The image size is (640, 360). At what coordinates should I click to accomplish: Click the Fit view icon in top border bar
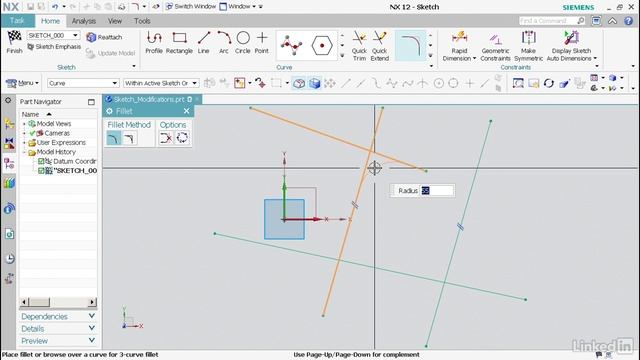(518, 83)
